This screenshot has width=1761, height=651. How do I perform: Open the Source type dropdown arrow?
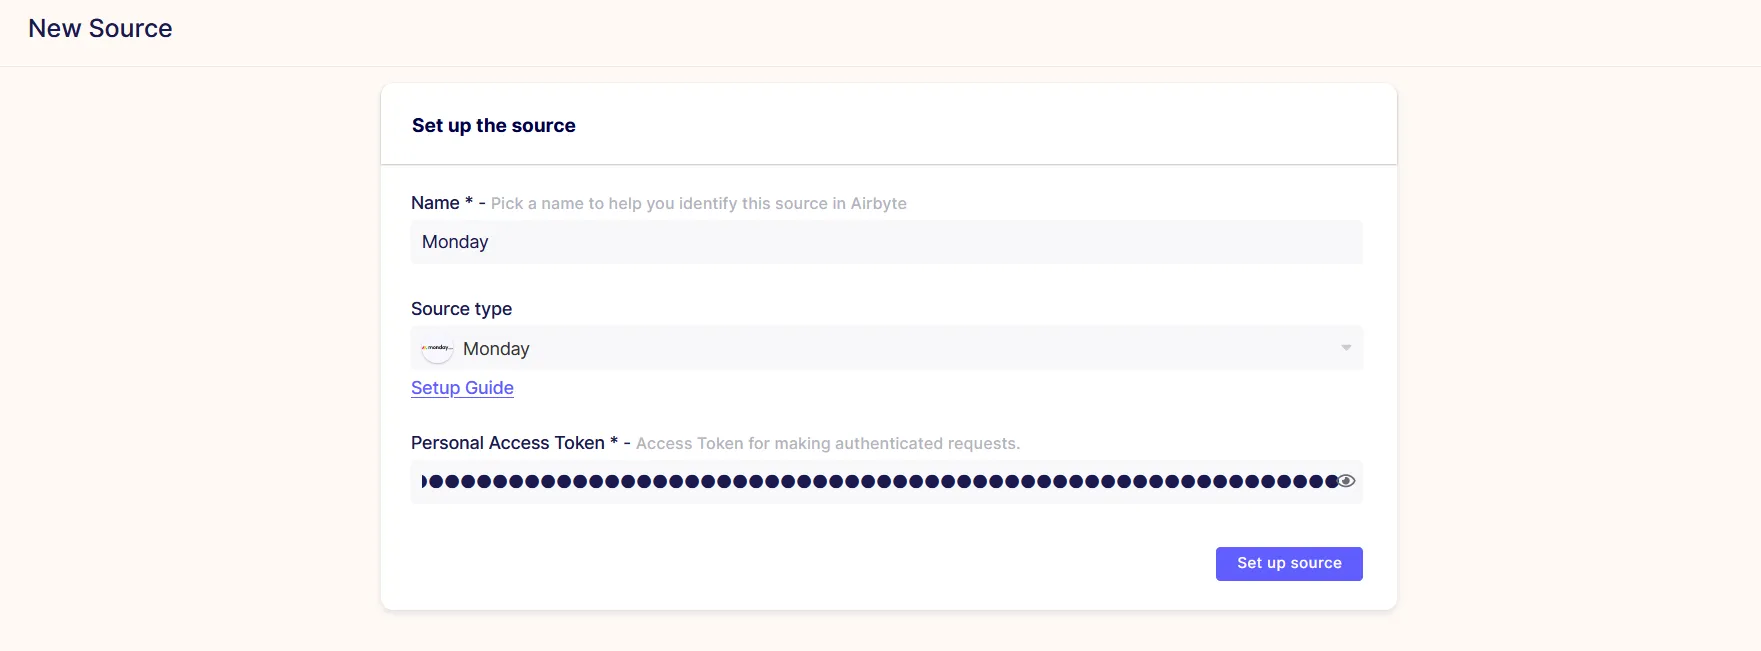pos(1346,348)
